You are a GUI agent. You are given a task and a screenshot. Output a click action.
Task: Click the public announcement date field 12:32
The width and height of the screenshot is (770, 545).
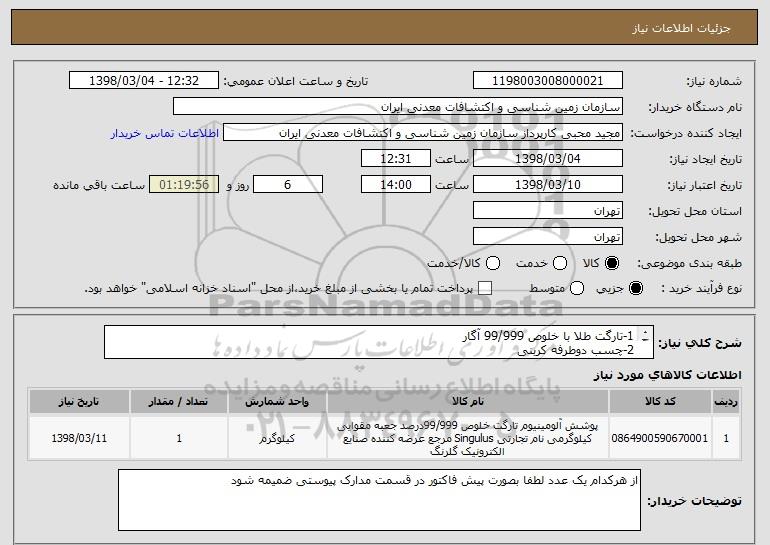[x=144, y=81]
